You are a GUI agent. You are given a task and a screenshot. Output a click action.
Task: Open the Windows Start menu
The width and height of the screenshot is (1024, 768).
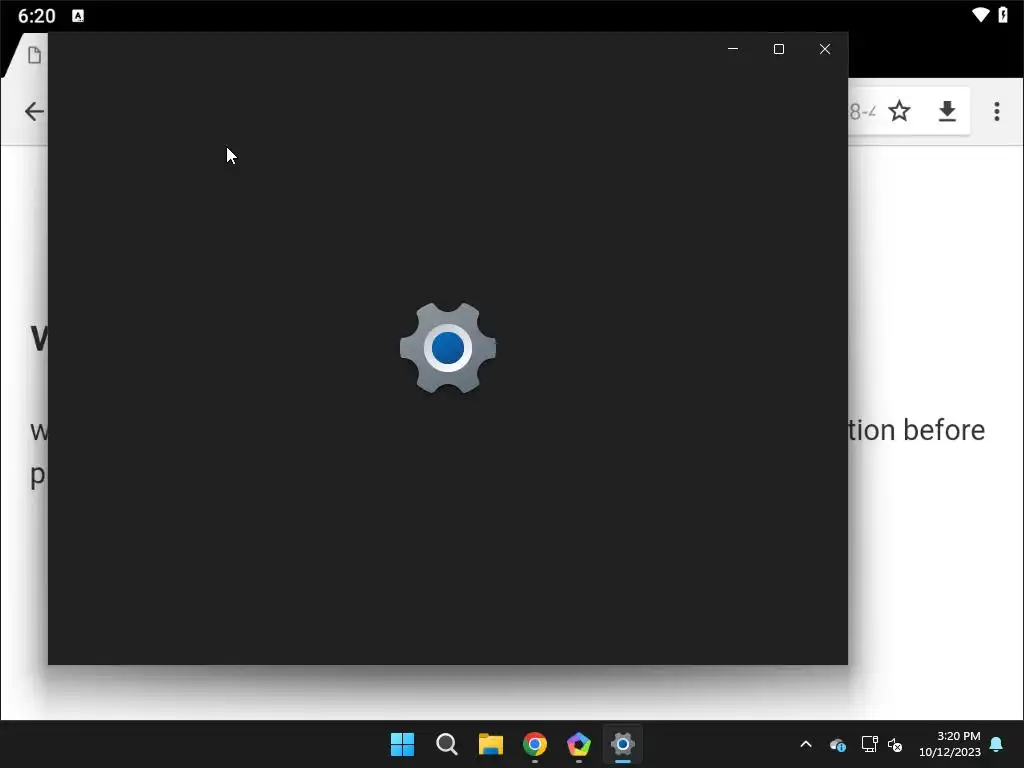coord(402,744)
